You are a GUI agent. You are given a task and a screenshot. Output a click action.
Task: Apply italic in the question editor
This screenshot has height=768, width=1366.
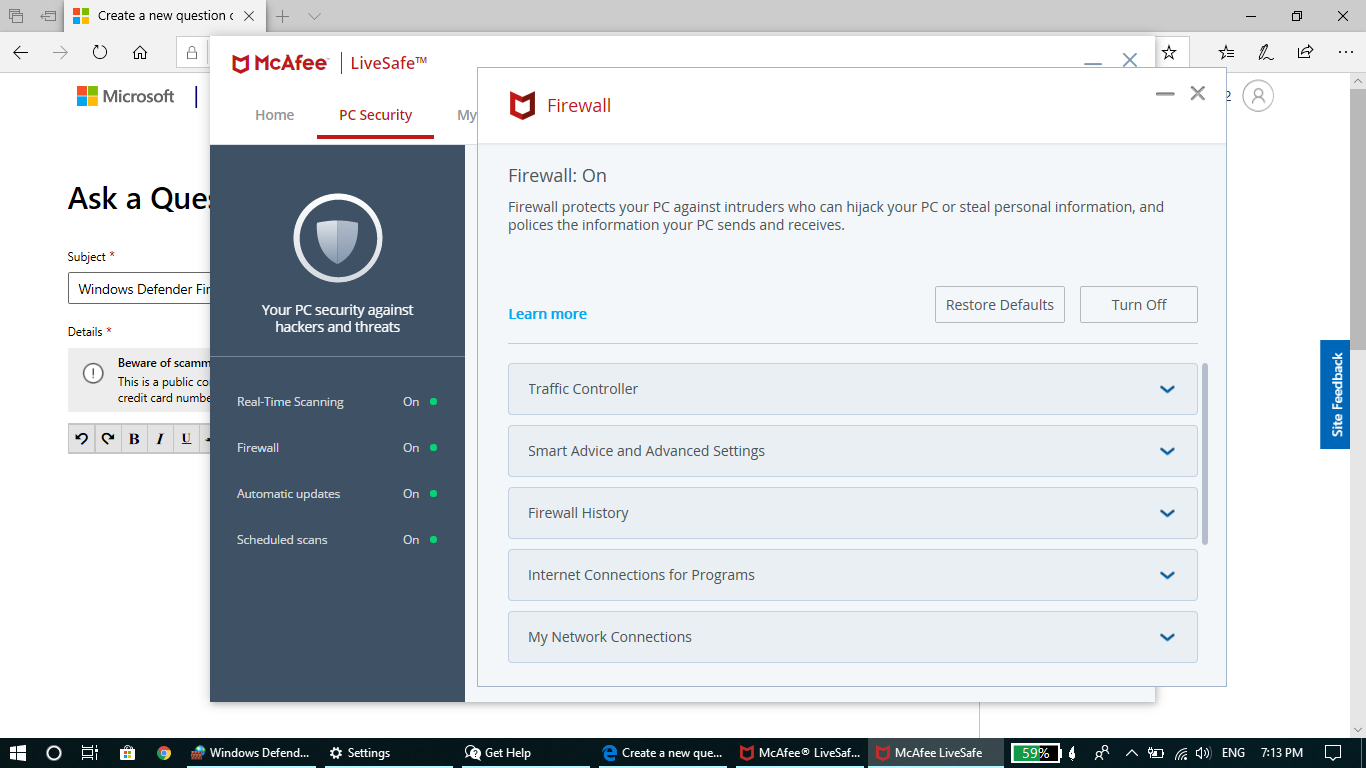pos(160,438)
